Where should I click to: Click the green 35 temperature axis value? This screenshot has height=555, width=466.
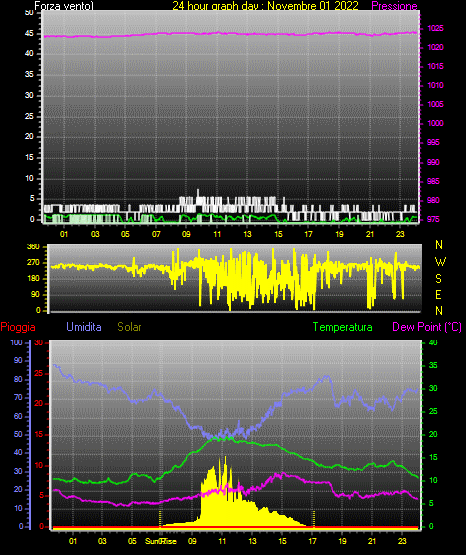tap(433, 365)
